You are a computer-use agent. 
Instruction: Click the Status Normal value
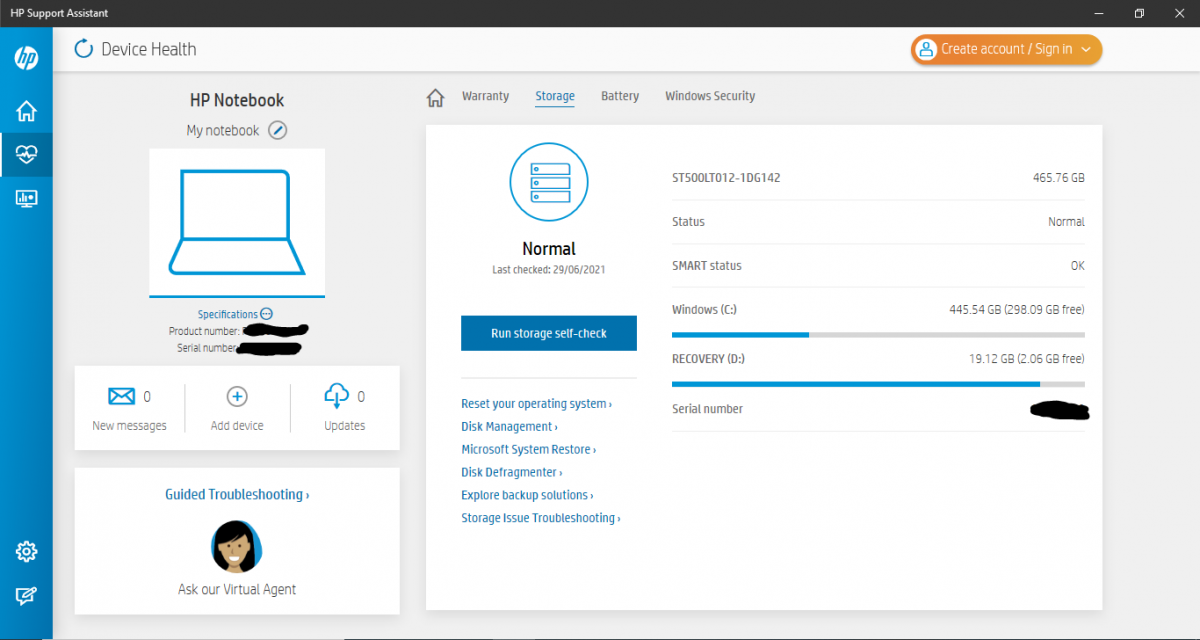1066,222
